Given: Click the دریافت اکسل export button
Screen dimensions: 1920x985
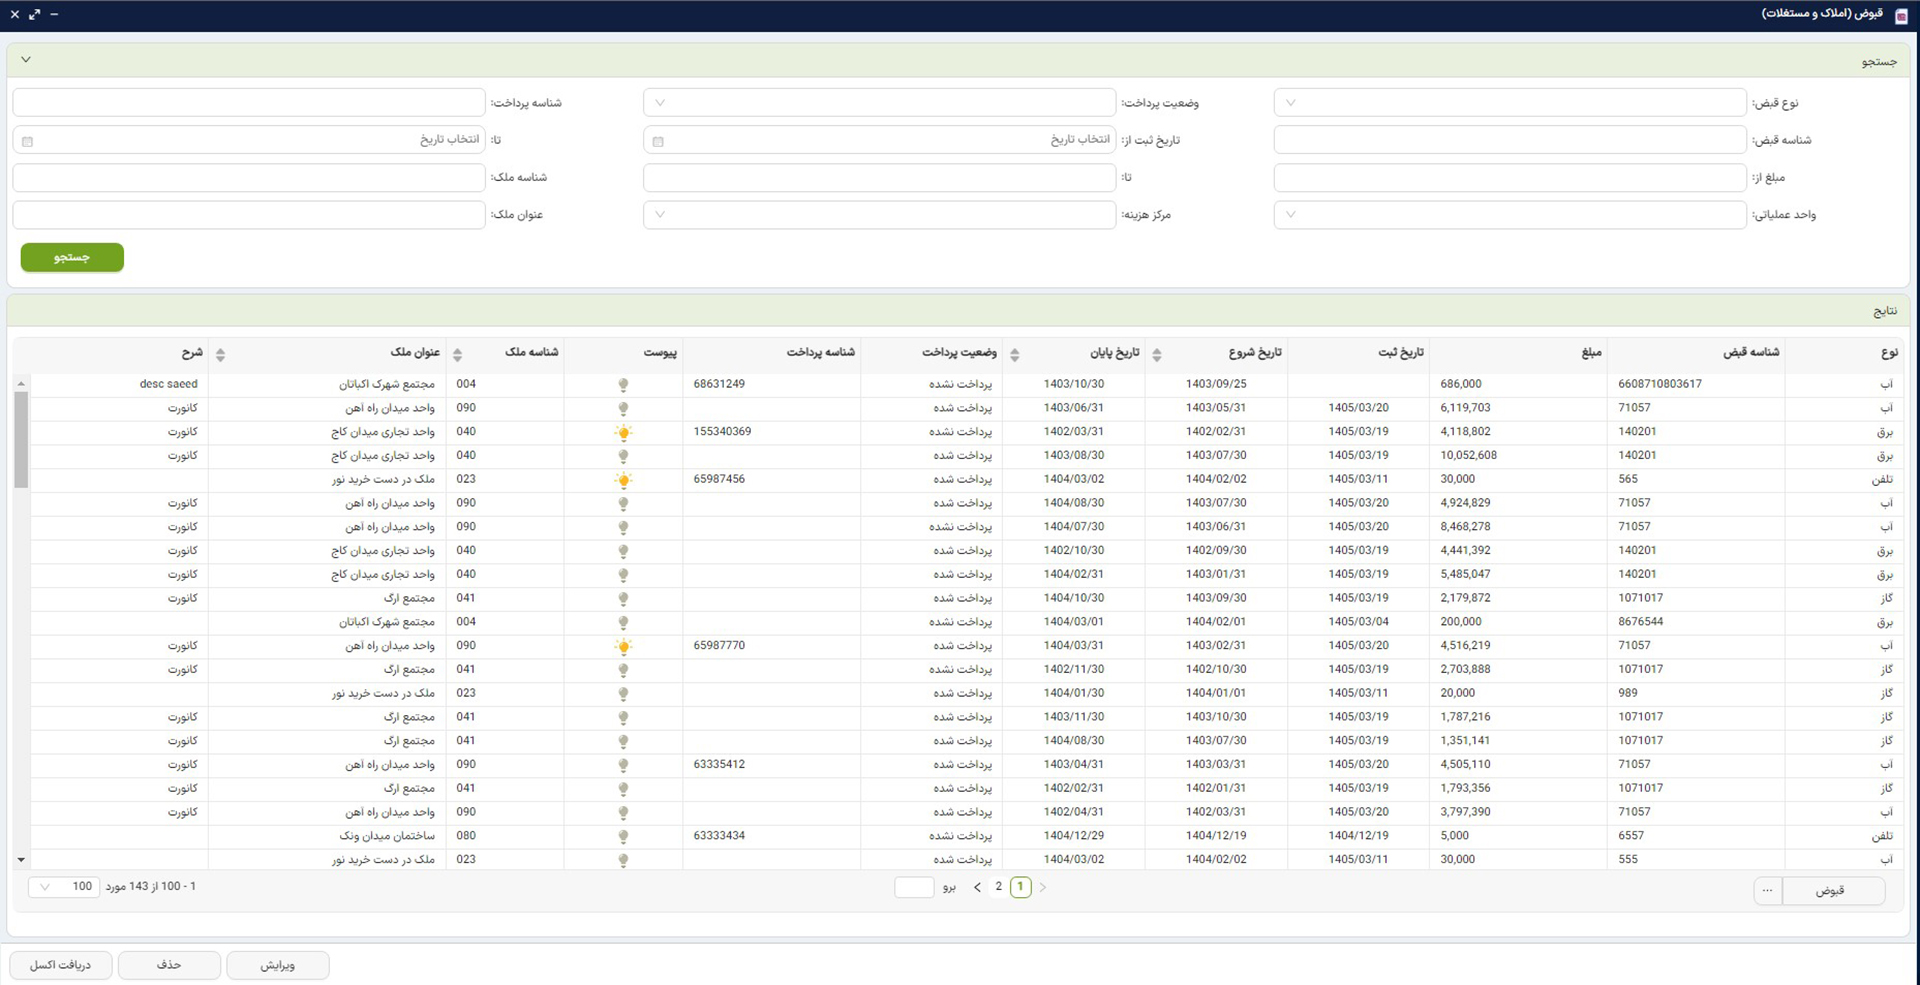Looking at the screenshot, I should 60,965.
